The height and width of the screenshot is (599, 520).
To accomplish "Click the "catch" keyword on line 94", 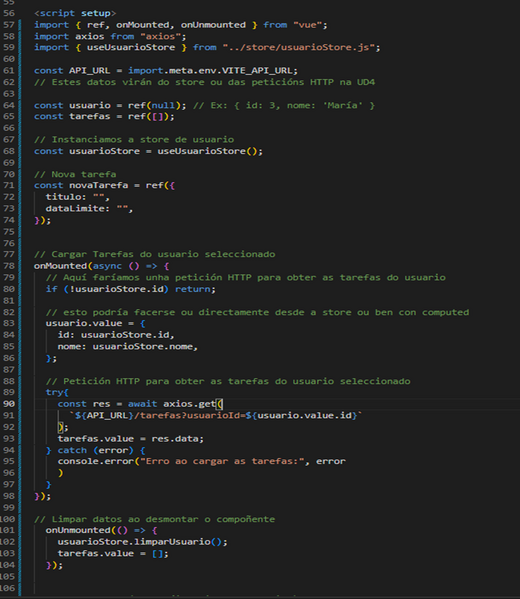I will [72, 450].
